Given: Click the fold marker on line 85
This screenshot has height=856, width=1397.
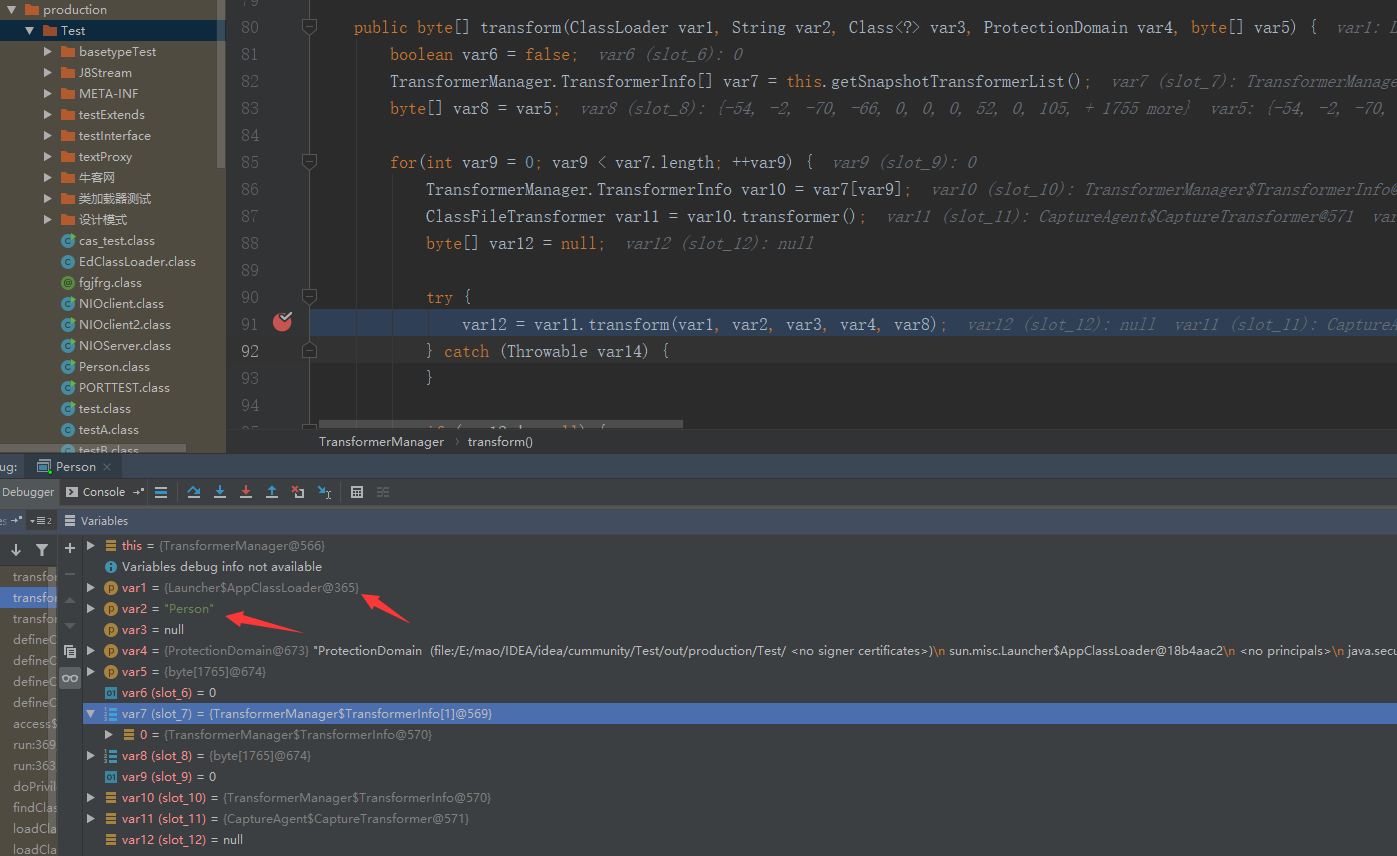Looking at the screenshot, I should tap(309, 161).
